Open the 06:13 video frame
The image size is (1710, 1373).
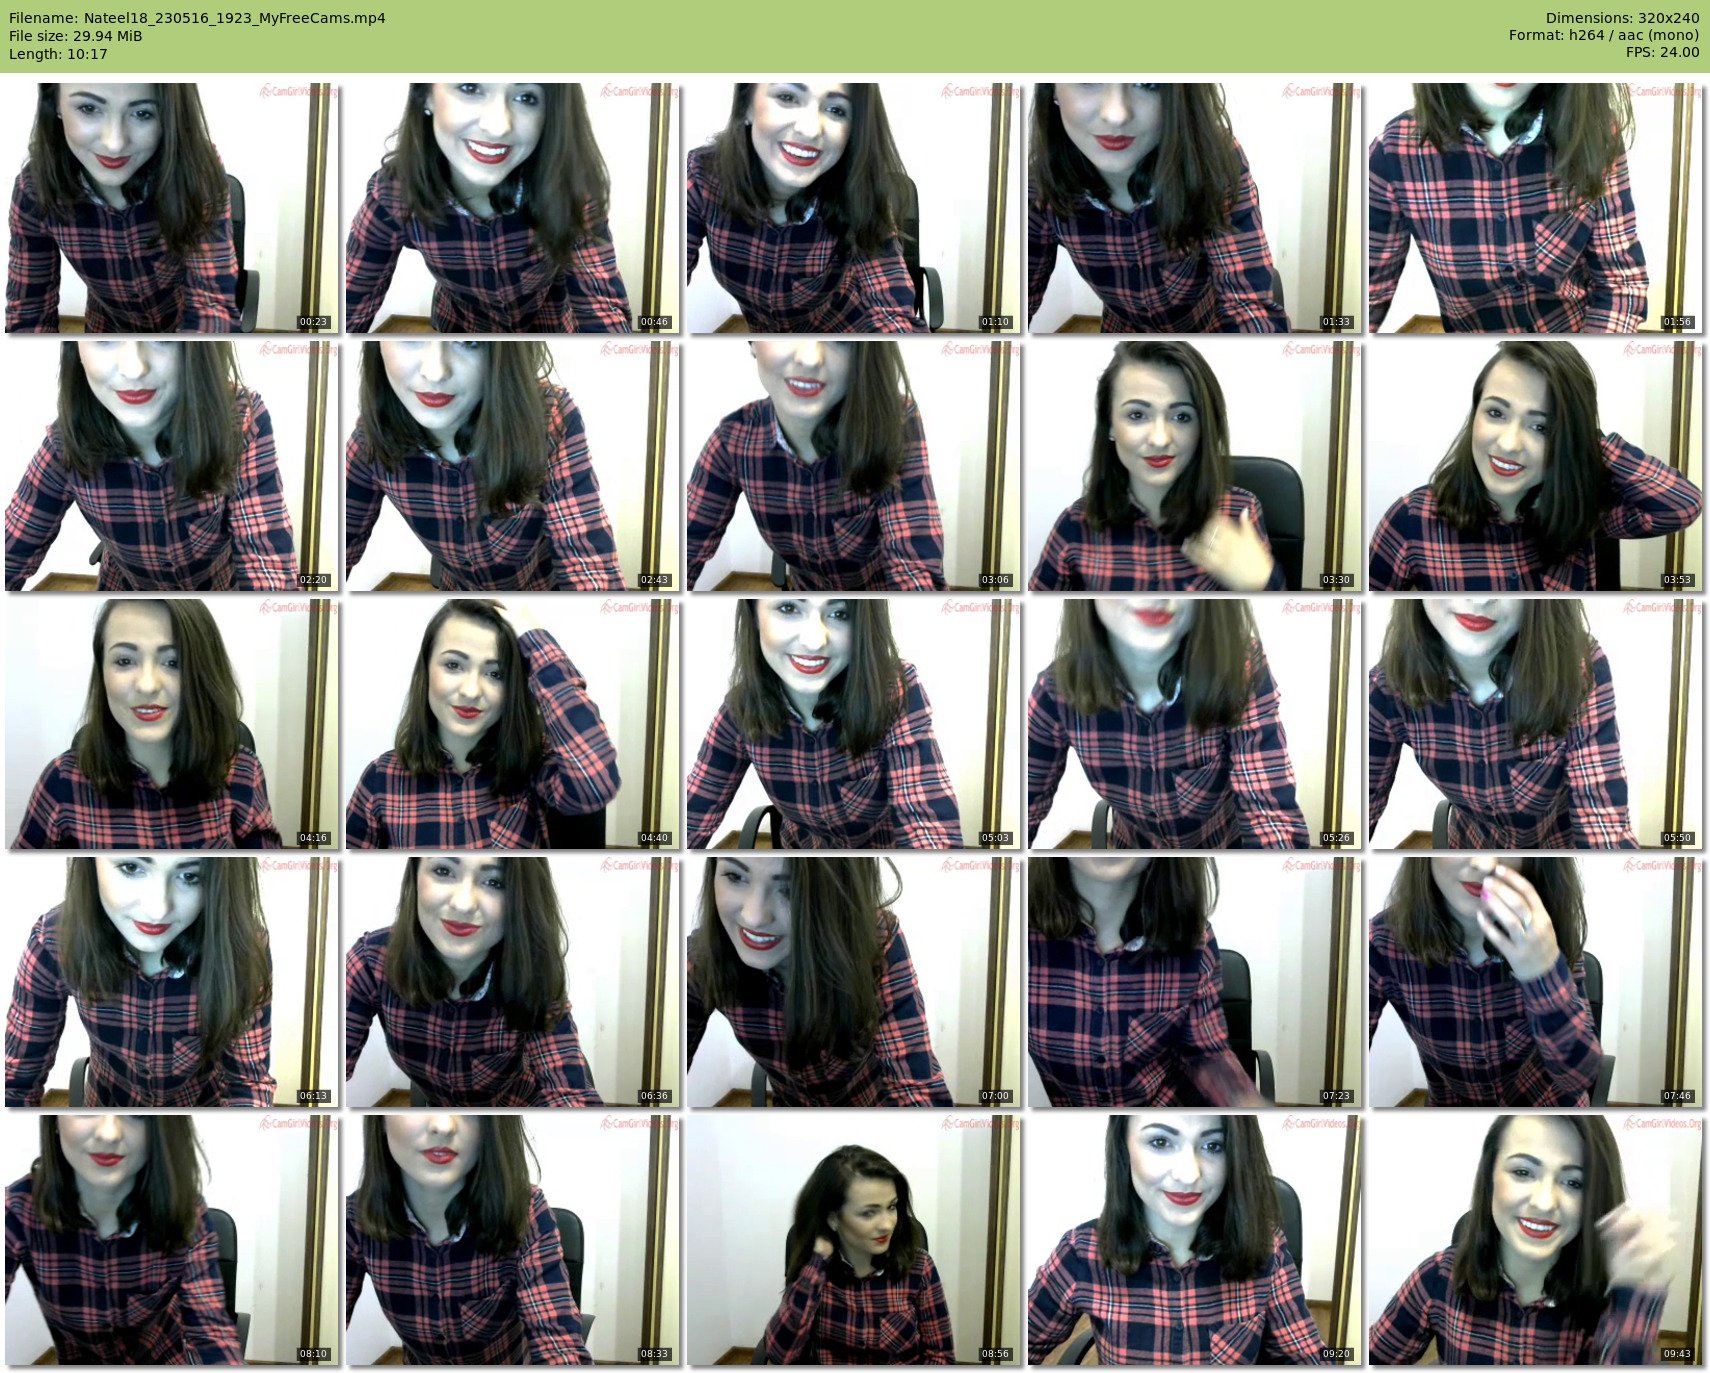(172, 982)
